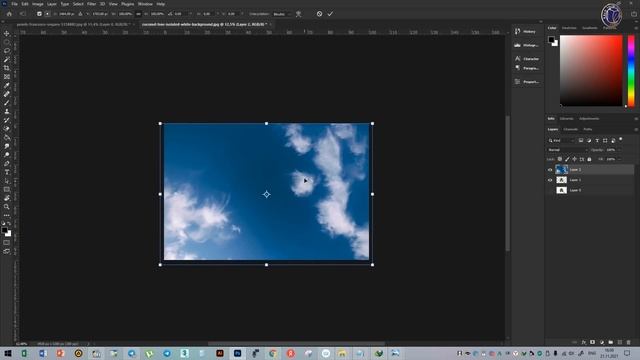The width and height of the screenshot is (640, 360).
Task: Select the Hand tool
Action: tap(7, 198)
